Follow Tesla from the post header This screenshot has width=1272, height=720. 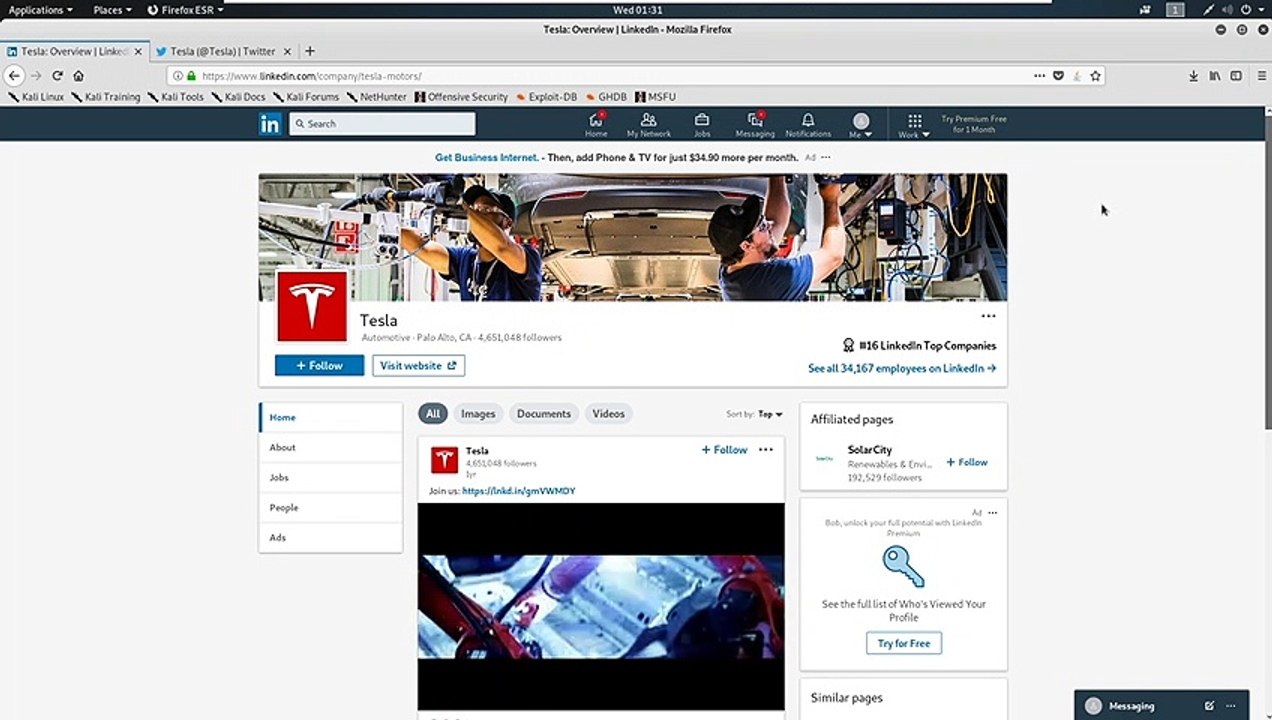(x=724, y=450)
